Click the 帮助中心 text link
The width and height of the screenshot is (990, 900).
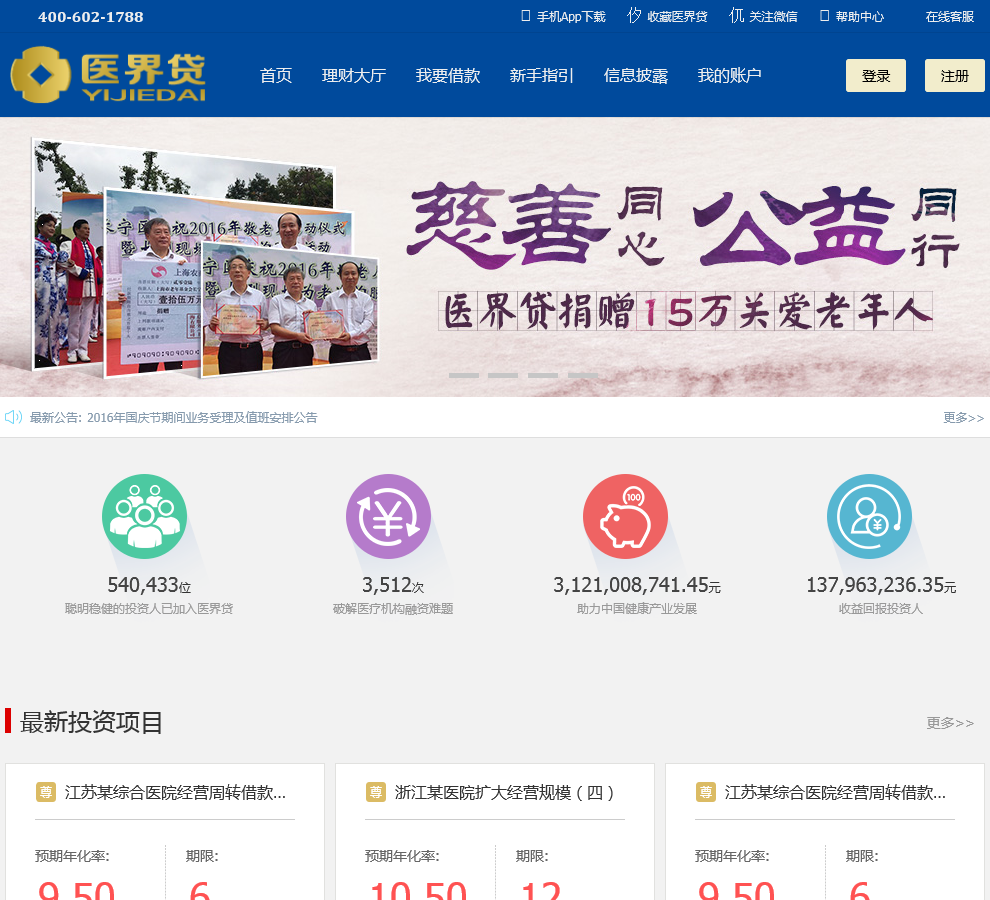tap(859, 16)
